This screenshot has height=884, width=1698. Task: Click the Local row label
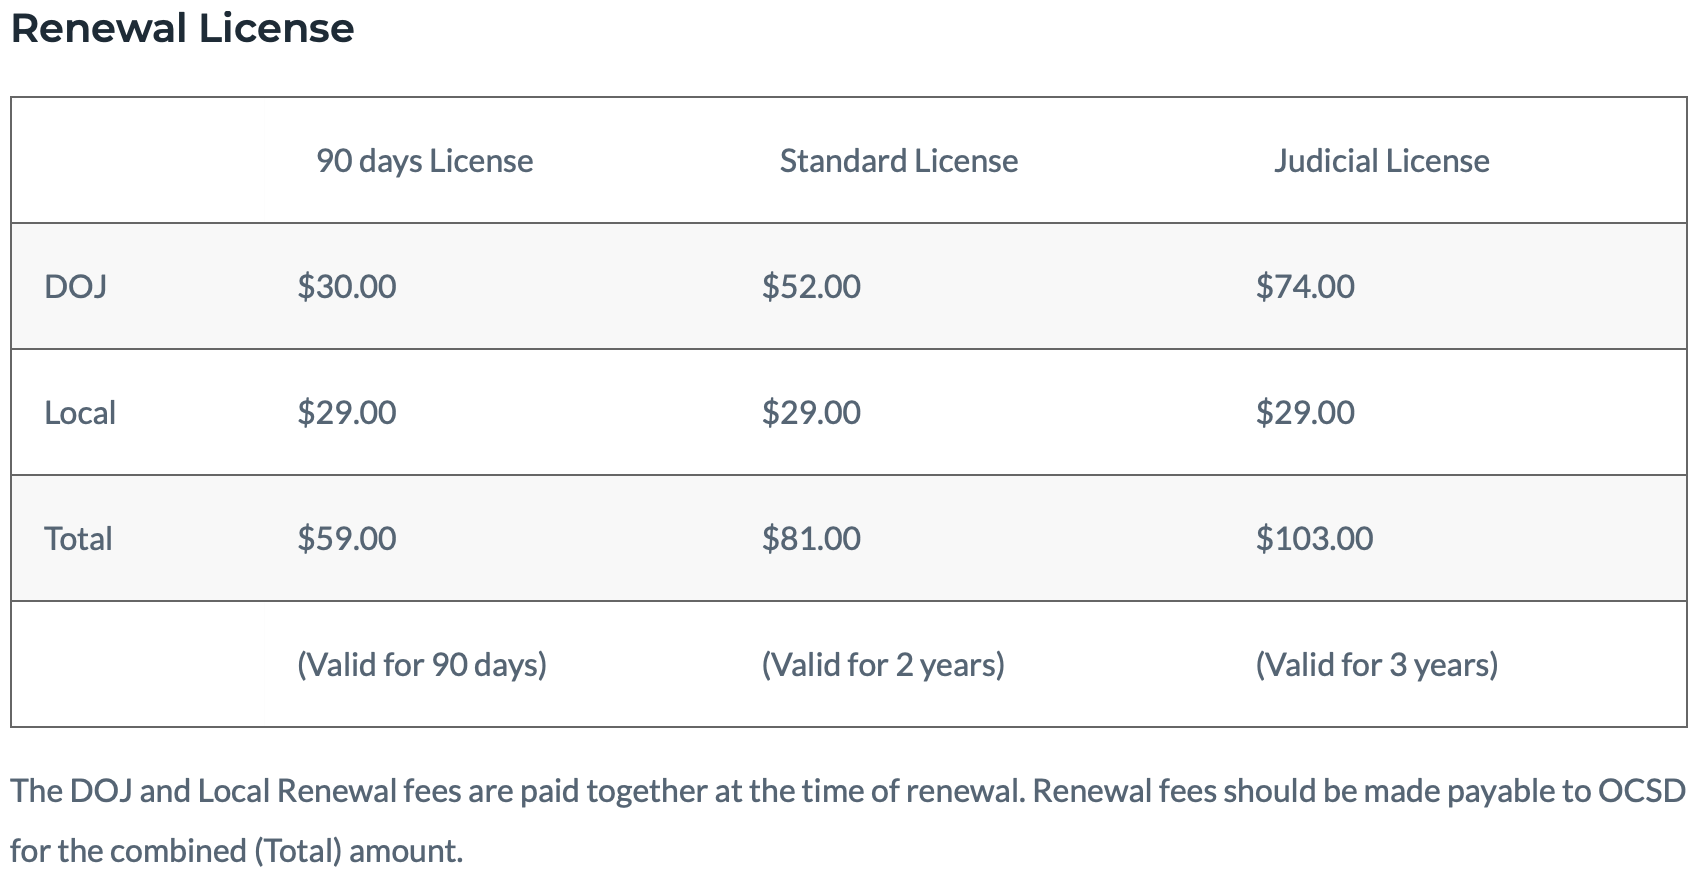click(80, 413)
